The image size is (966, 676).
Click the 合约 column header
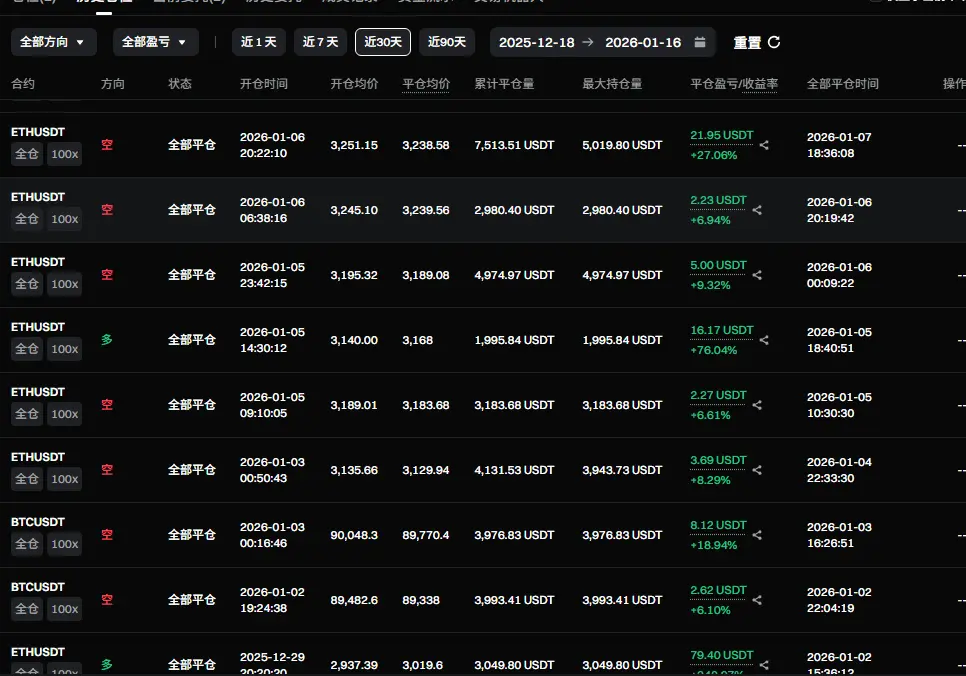23,84
